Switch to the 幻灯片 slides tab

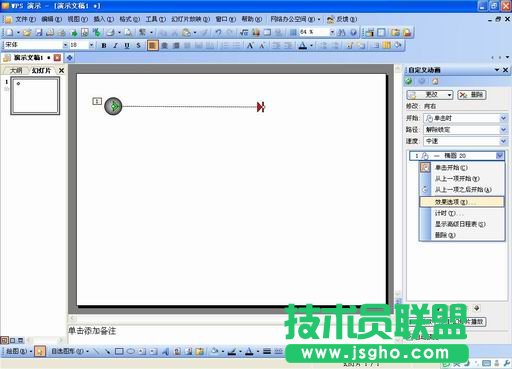(x=41, y=71)
